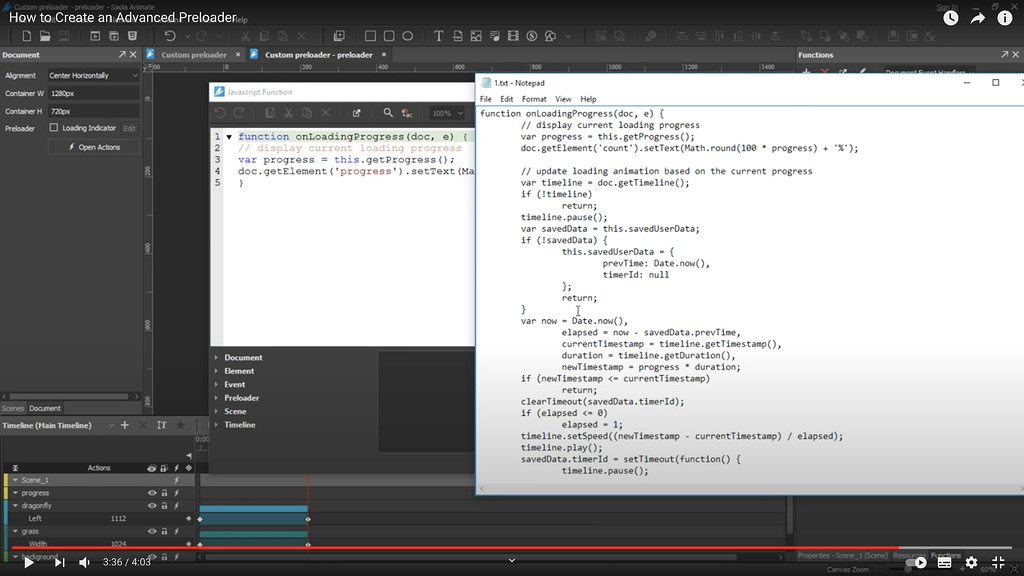Image resolution: width=1024 pixels, height=576 pixels.
Task: Open the YouTube player settings gear
Action: tap(970, 562)
